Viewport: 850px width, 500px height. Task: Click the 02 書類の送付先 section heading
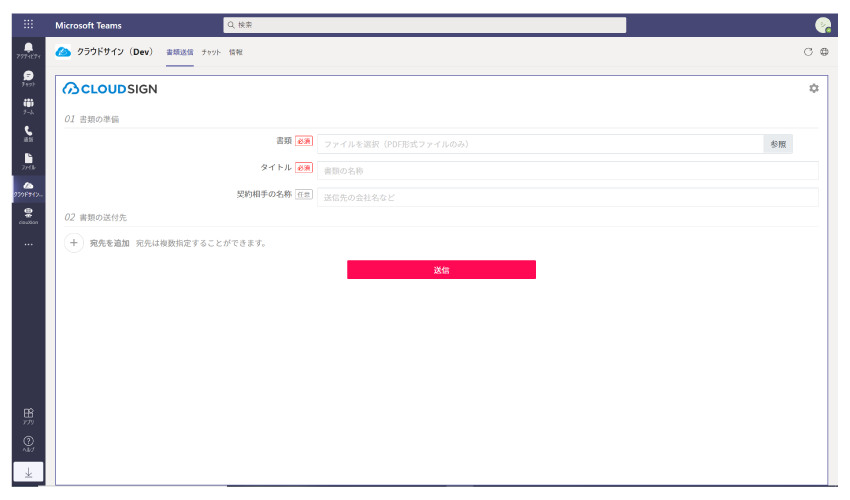click(95, 217)
